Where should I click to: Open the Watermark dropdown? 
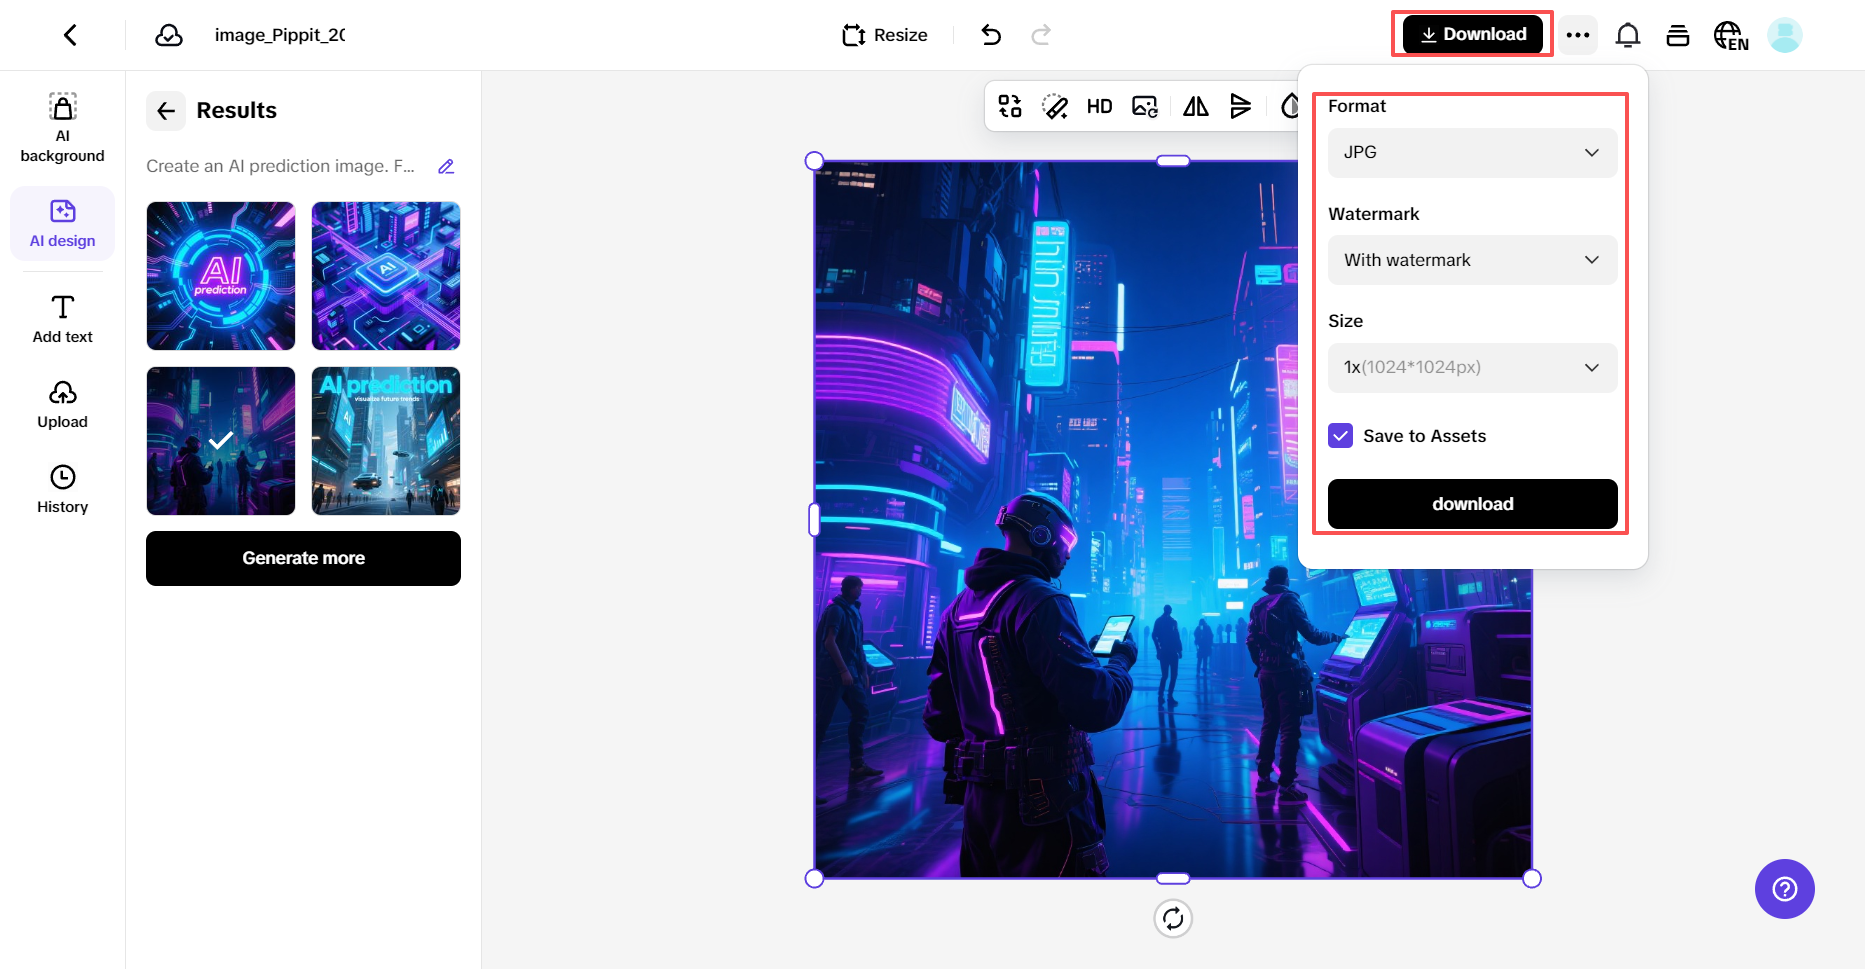pos(1471,260)
